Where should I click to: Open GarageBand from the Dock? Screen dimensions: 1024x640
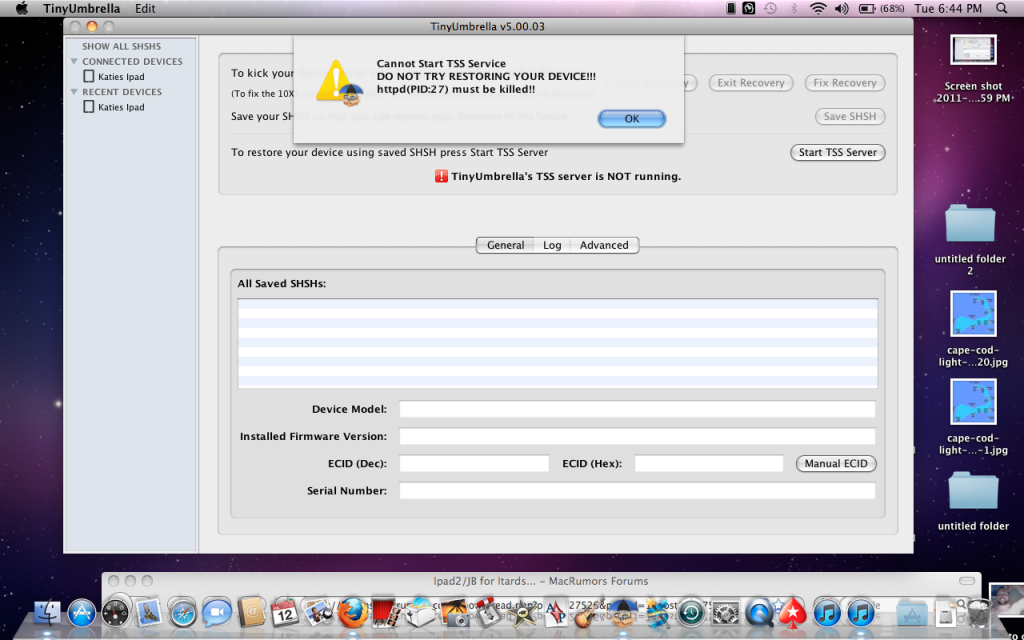587,614
